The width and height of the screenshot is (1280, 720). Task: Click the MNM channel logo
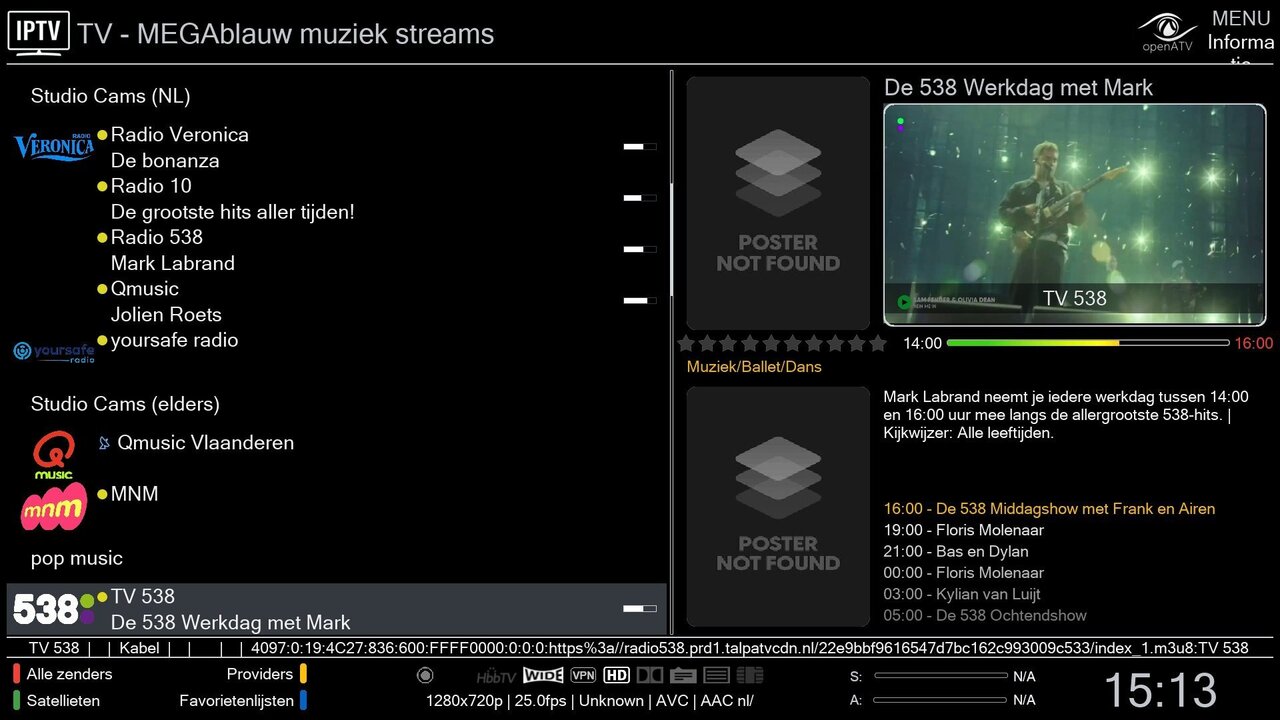[x=54, y=506]
